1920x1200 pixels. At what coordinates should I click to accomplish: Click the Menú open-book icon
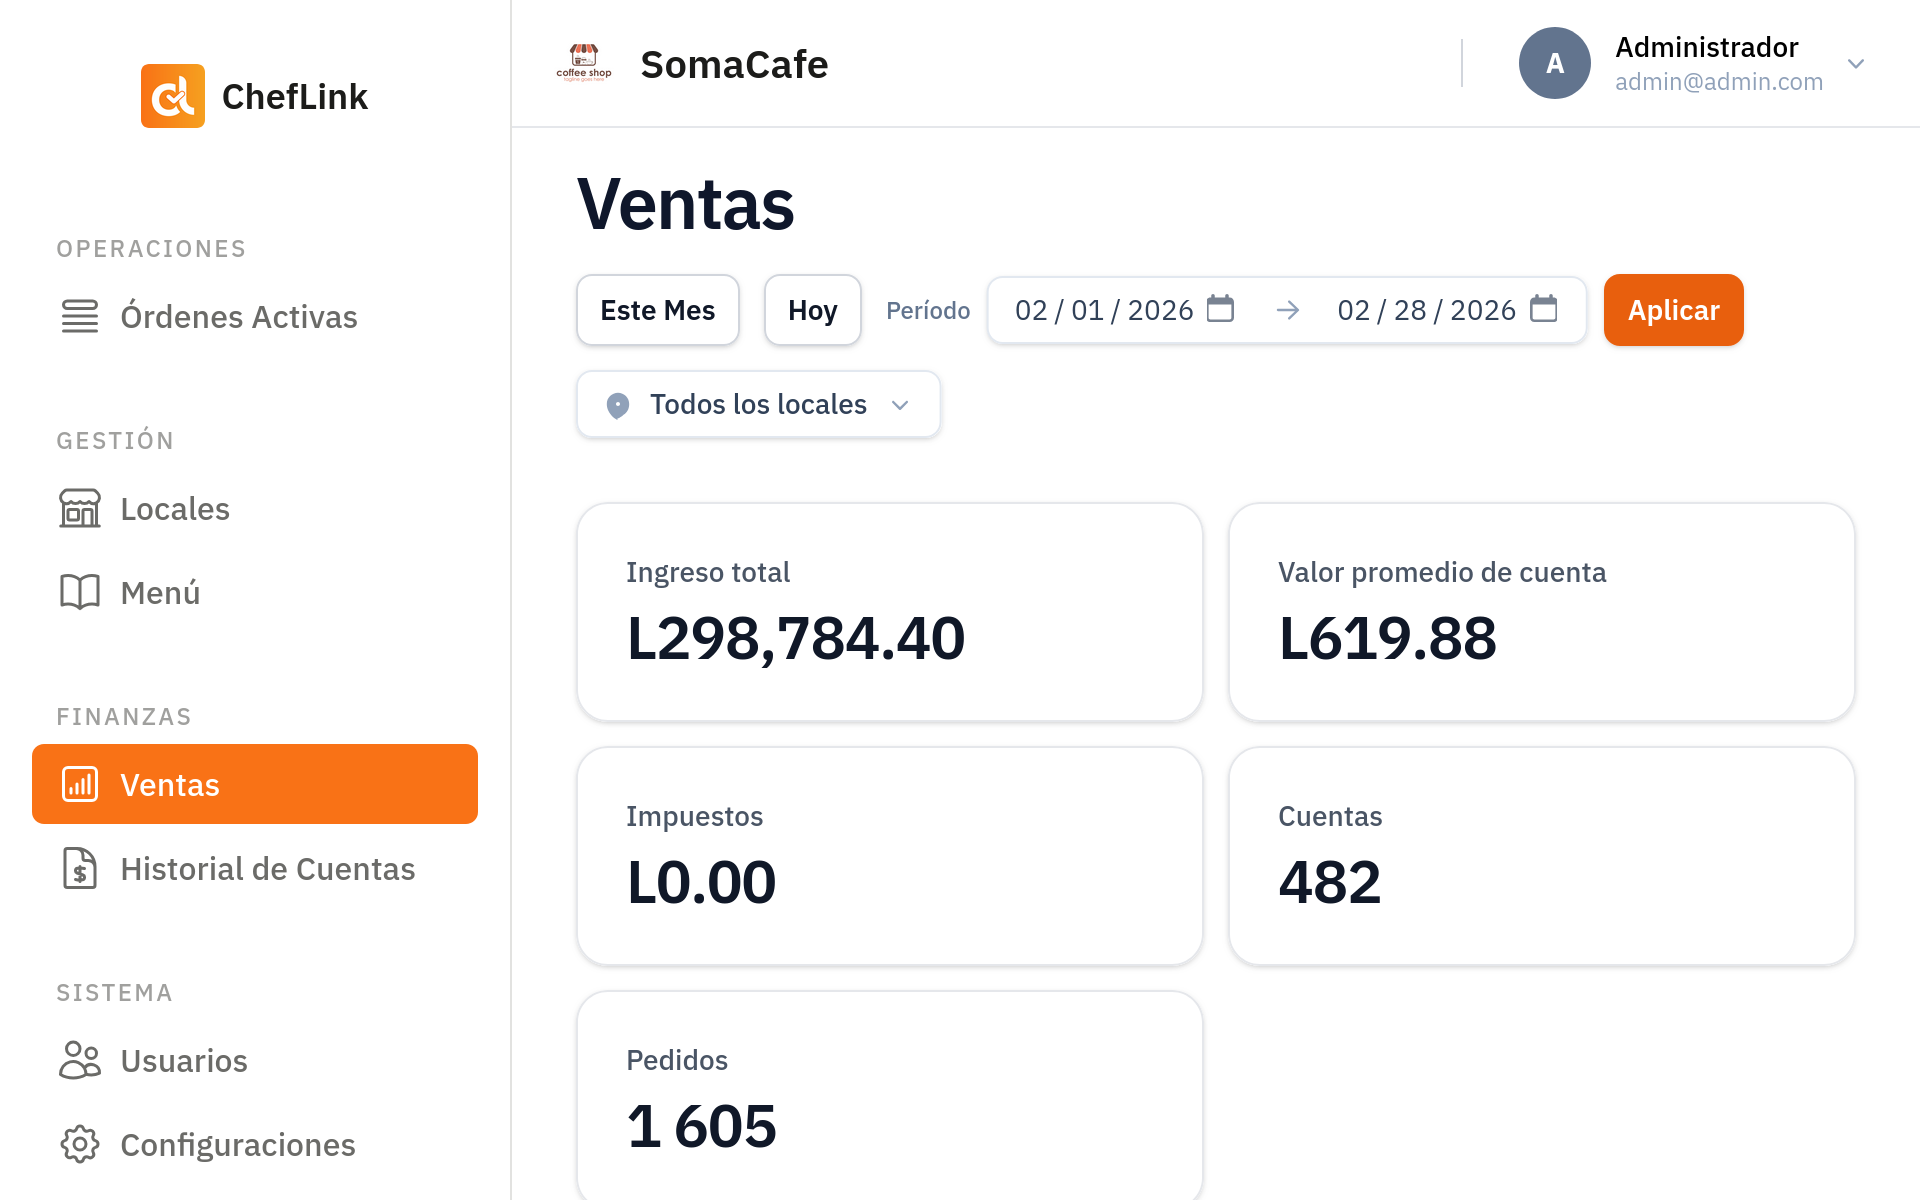click(x=79, y=591)
